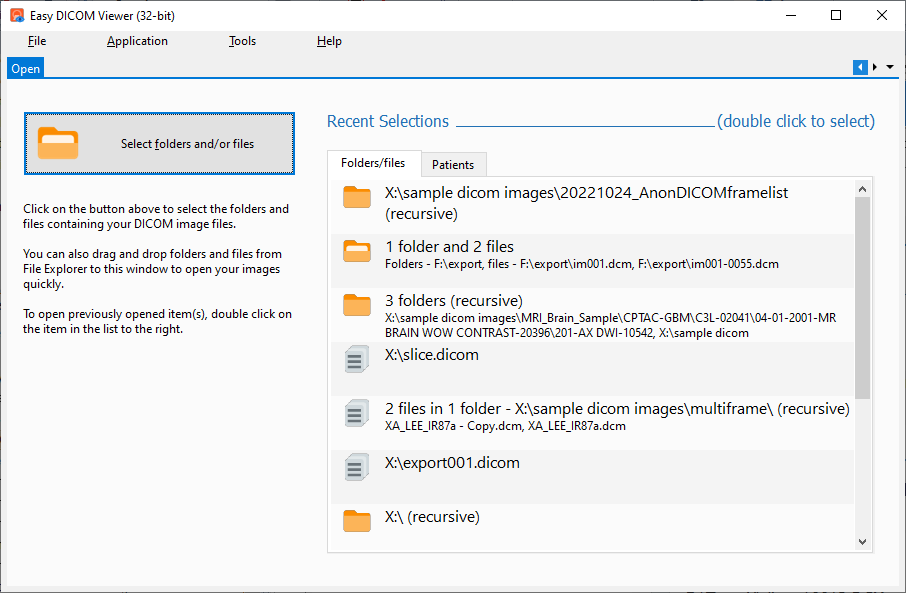906x593 pixels.
Task: Click folder icon next to '3 folders (recursive)'
Action: [357, 305]
